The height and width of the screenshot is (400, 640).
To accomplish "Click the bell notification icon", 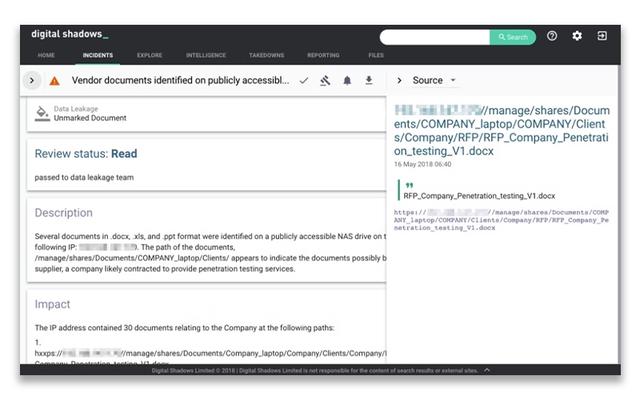I will point(348,80).
